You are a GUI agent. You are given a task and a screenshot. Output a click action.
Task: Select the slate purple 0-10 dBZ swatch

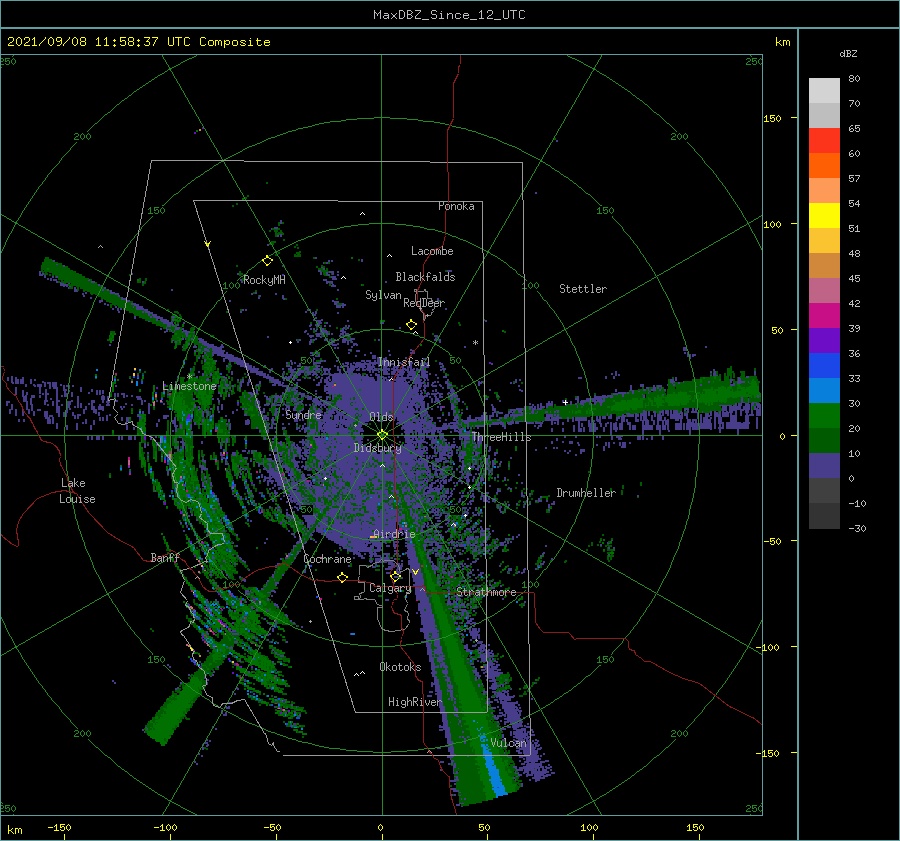click(824, 466)
